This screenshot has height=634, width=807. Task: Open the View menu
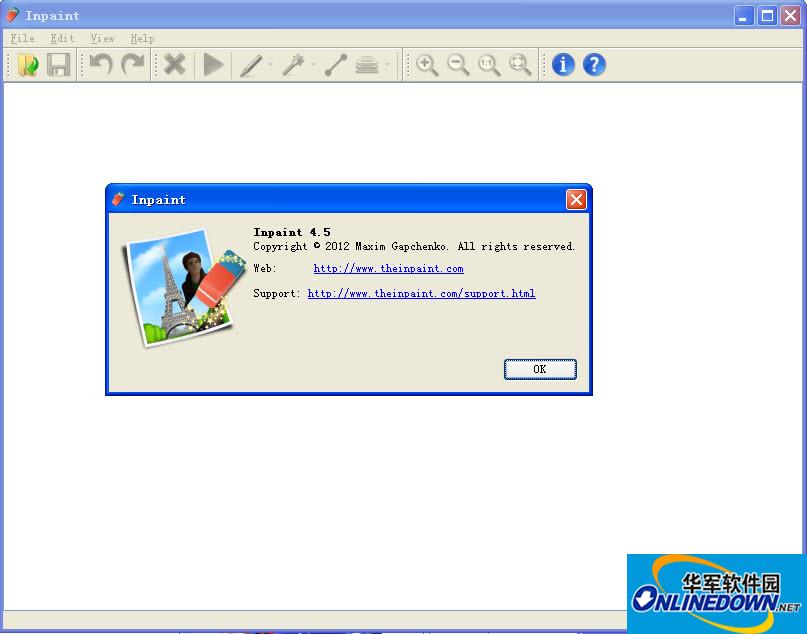click(102, 39)
